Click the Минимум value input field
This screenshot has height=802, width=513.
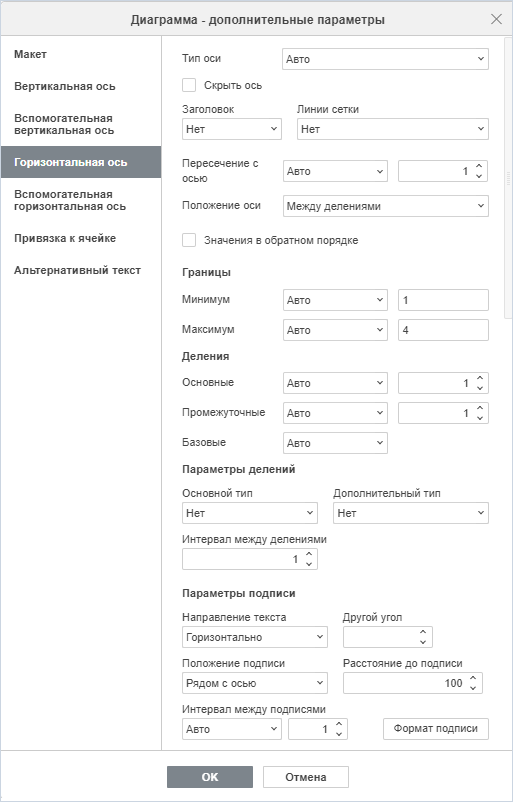(443, 300)
